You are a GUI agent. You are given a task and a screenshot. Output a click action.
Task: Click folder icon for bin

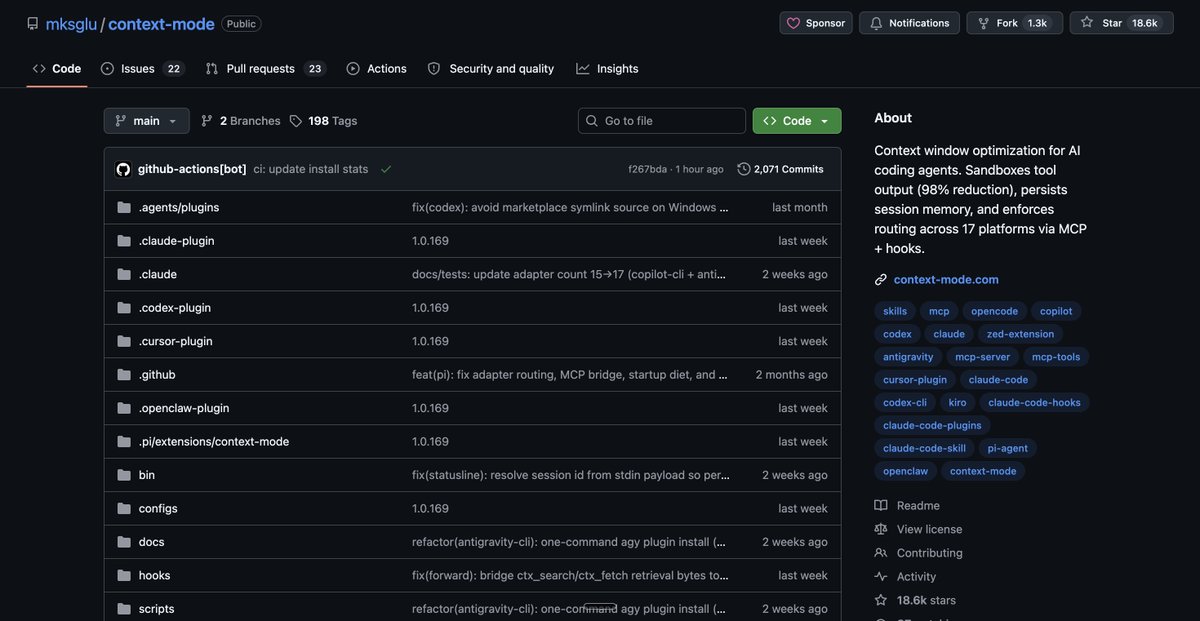(x=124, y=475)
